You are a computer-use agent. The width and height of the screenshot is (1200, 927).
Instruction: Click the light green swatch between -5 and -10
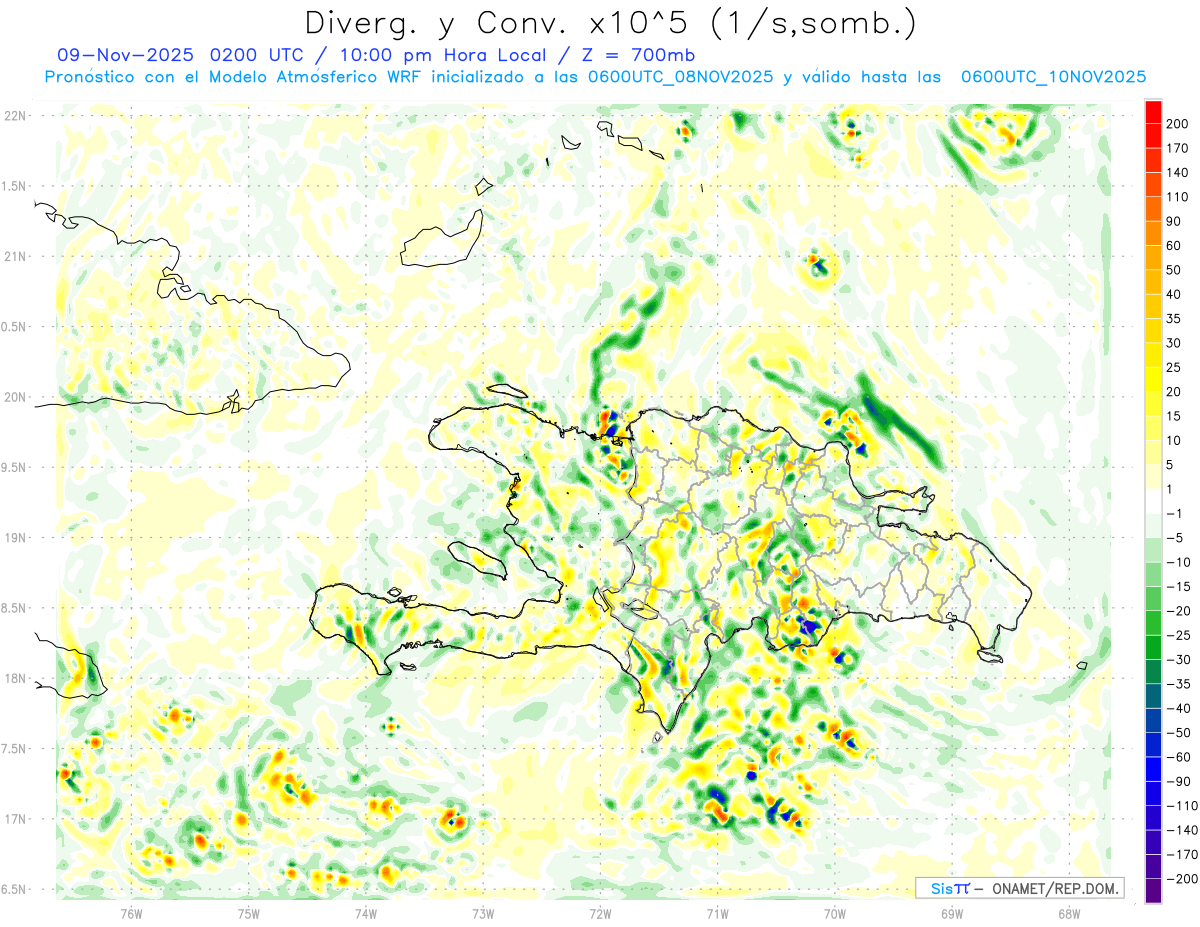1154,550
